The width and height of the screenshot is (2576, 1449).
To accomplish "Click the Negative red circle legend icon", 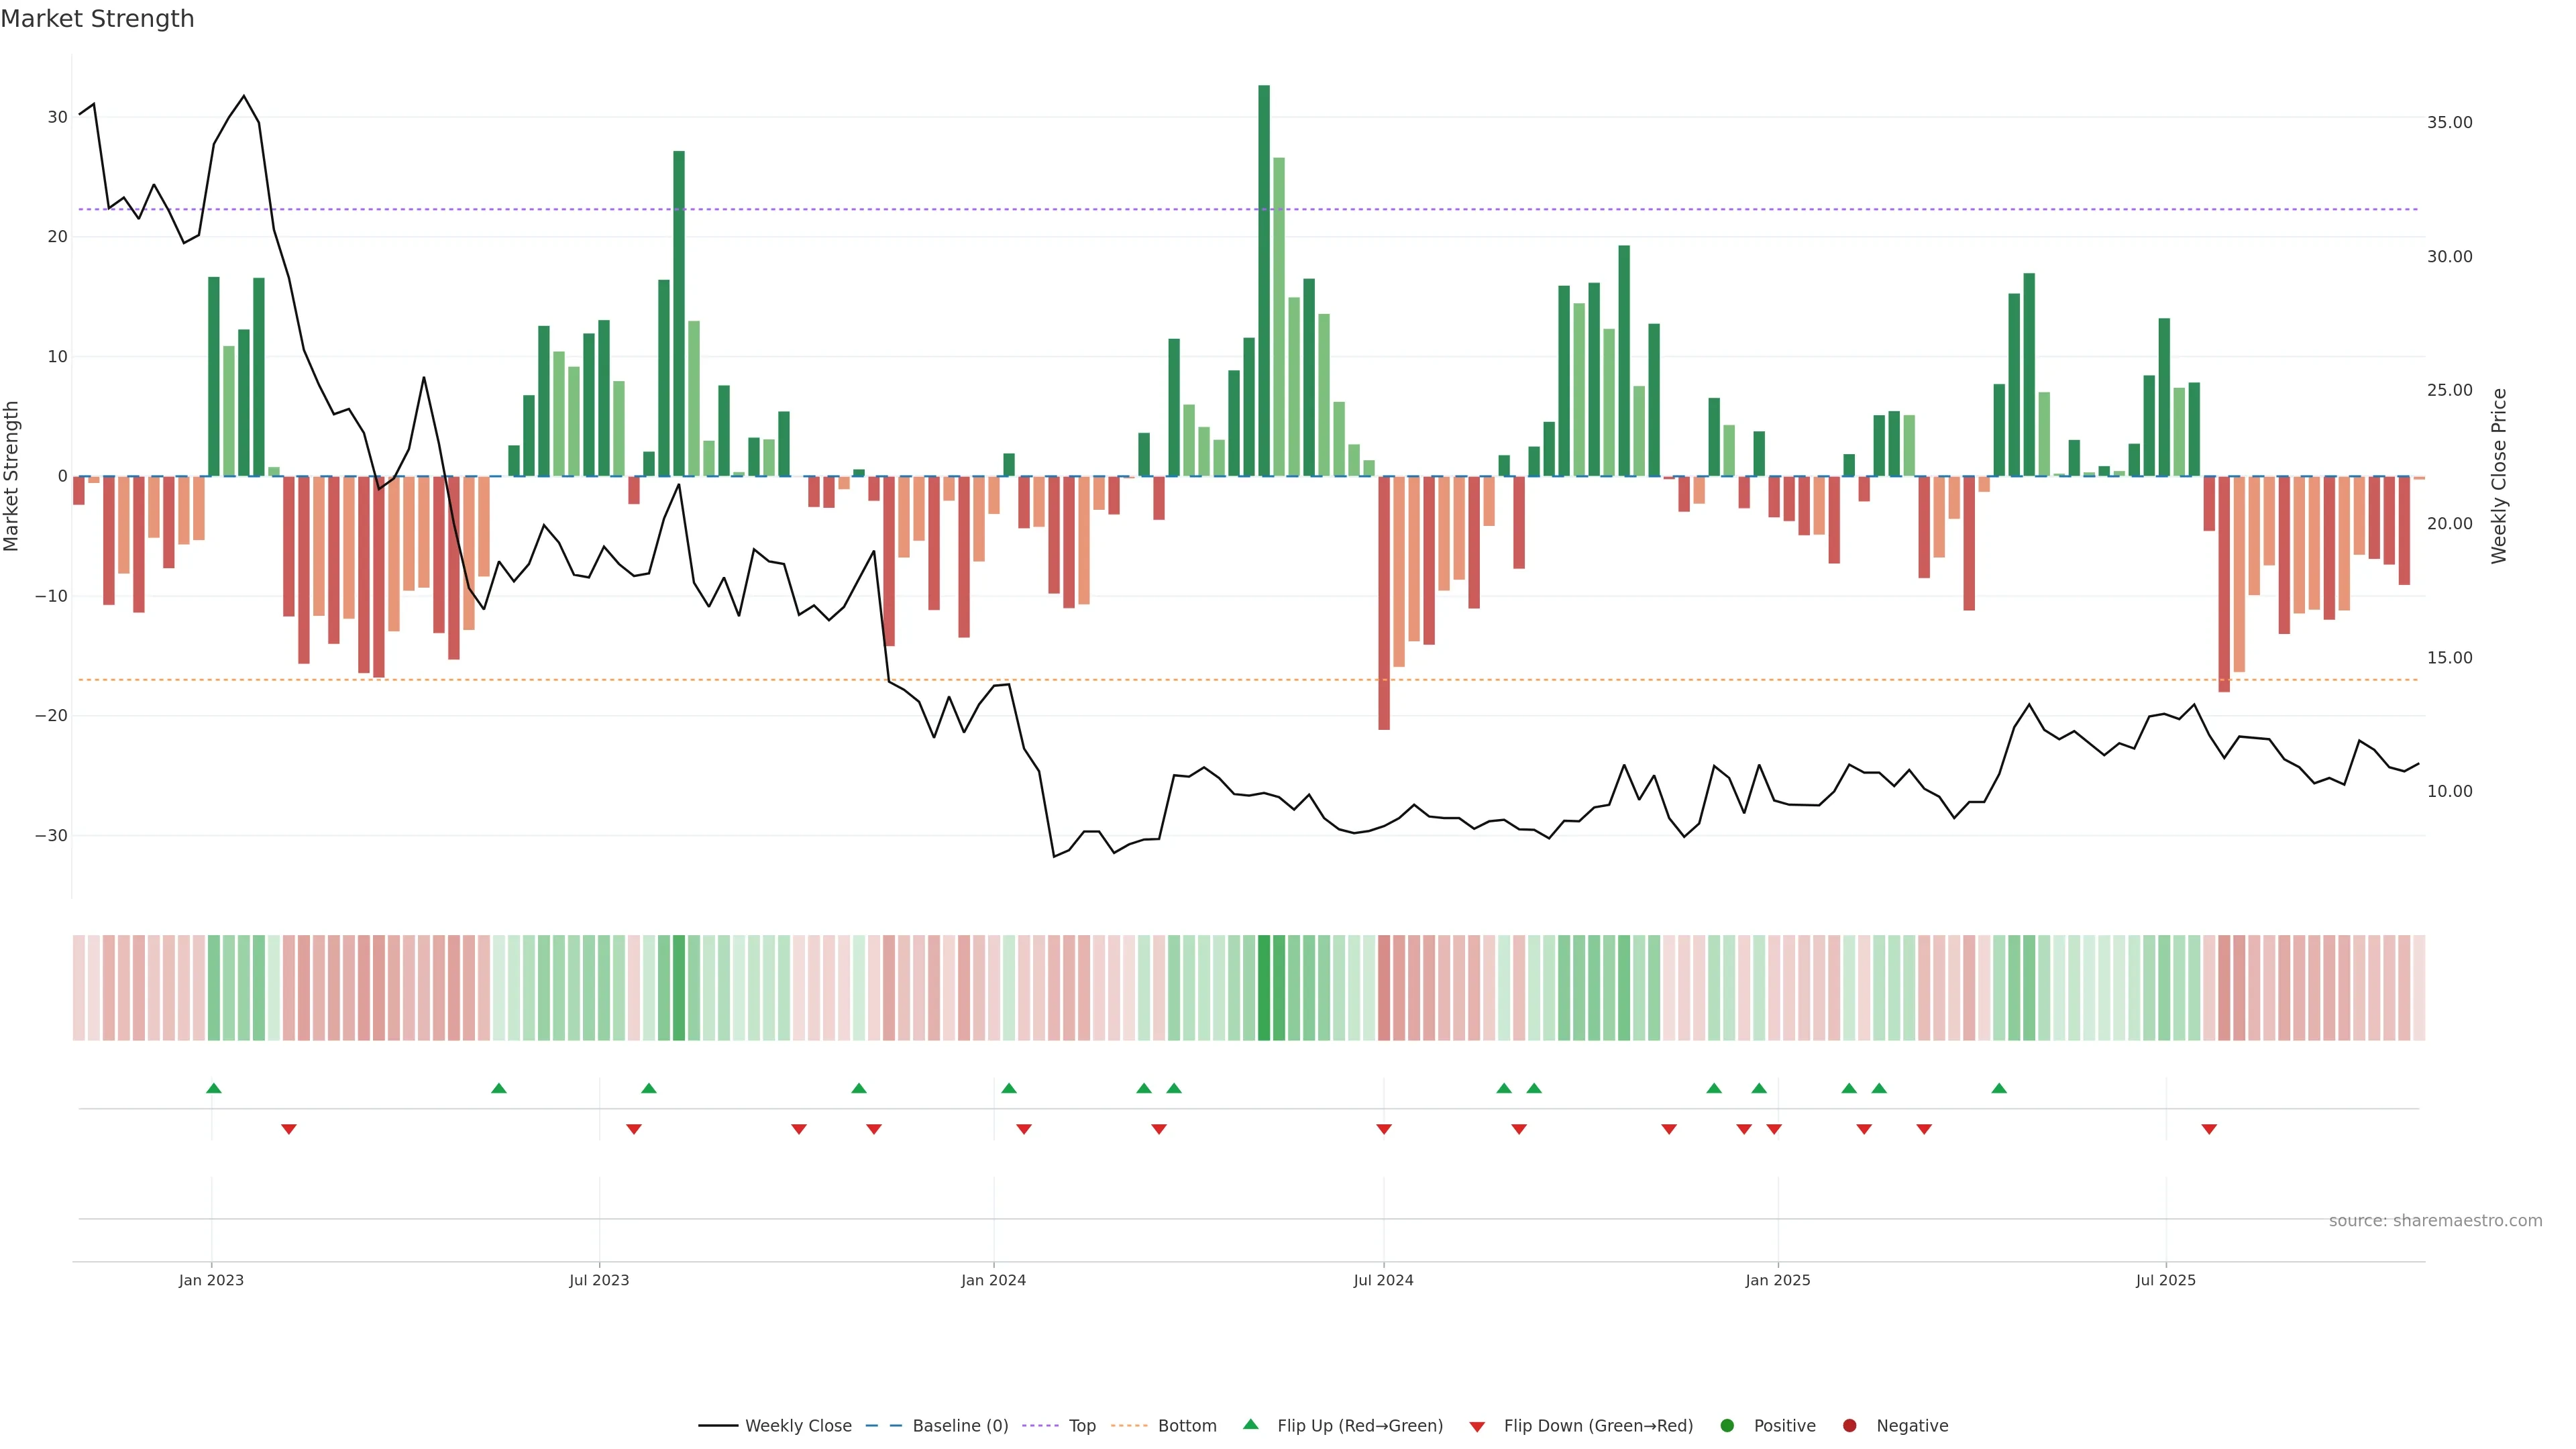I will (x=1849, y=1425).
